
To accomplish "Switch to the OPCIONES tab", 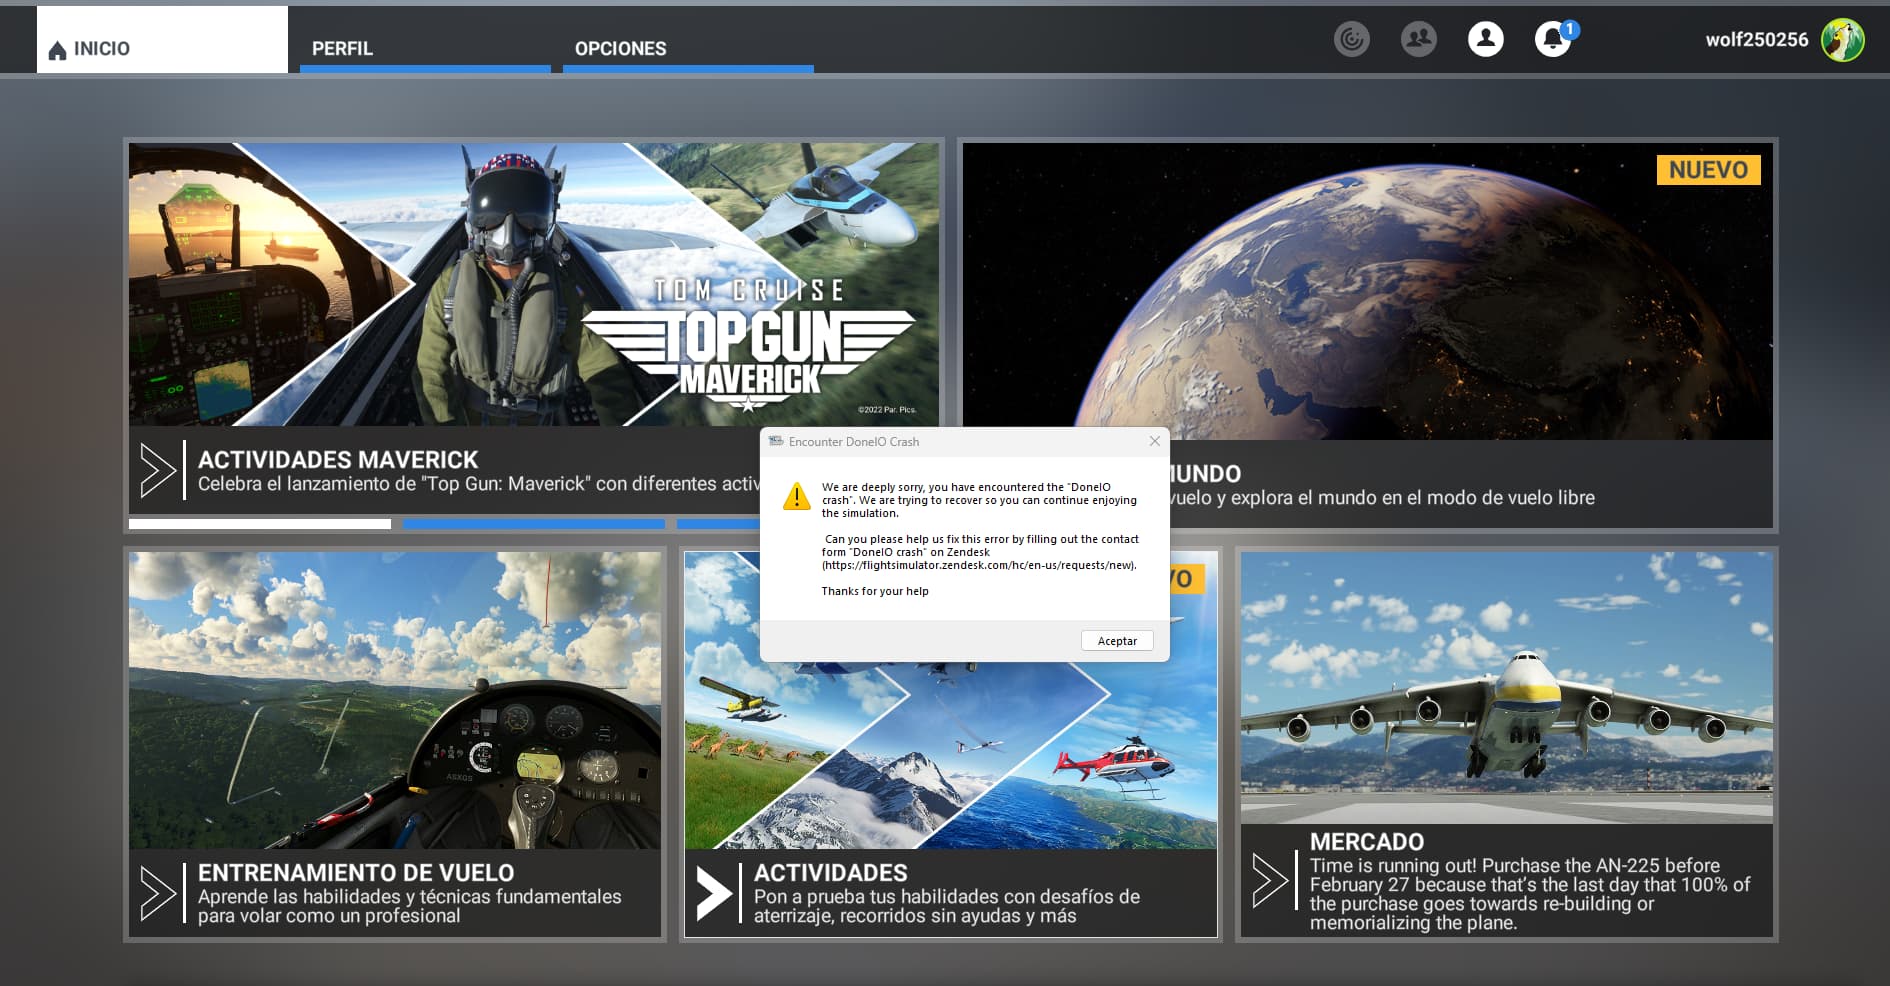I will click(620, 48).
